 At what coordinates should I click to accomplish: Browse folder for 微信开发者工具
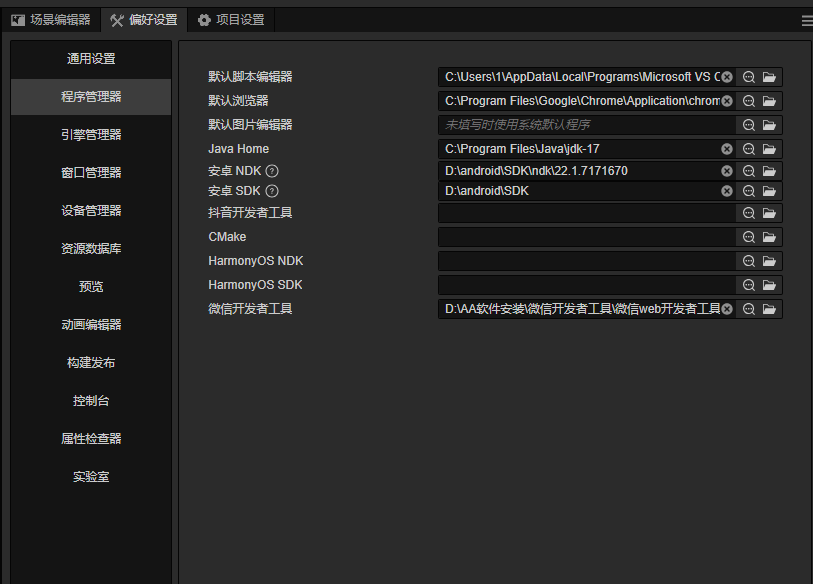coord(769,309)
